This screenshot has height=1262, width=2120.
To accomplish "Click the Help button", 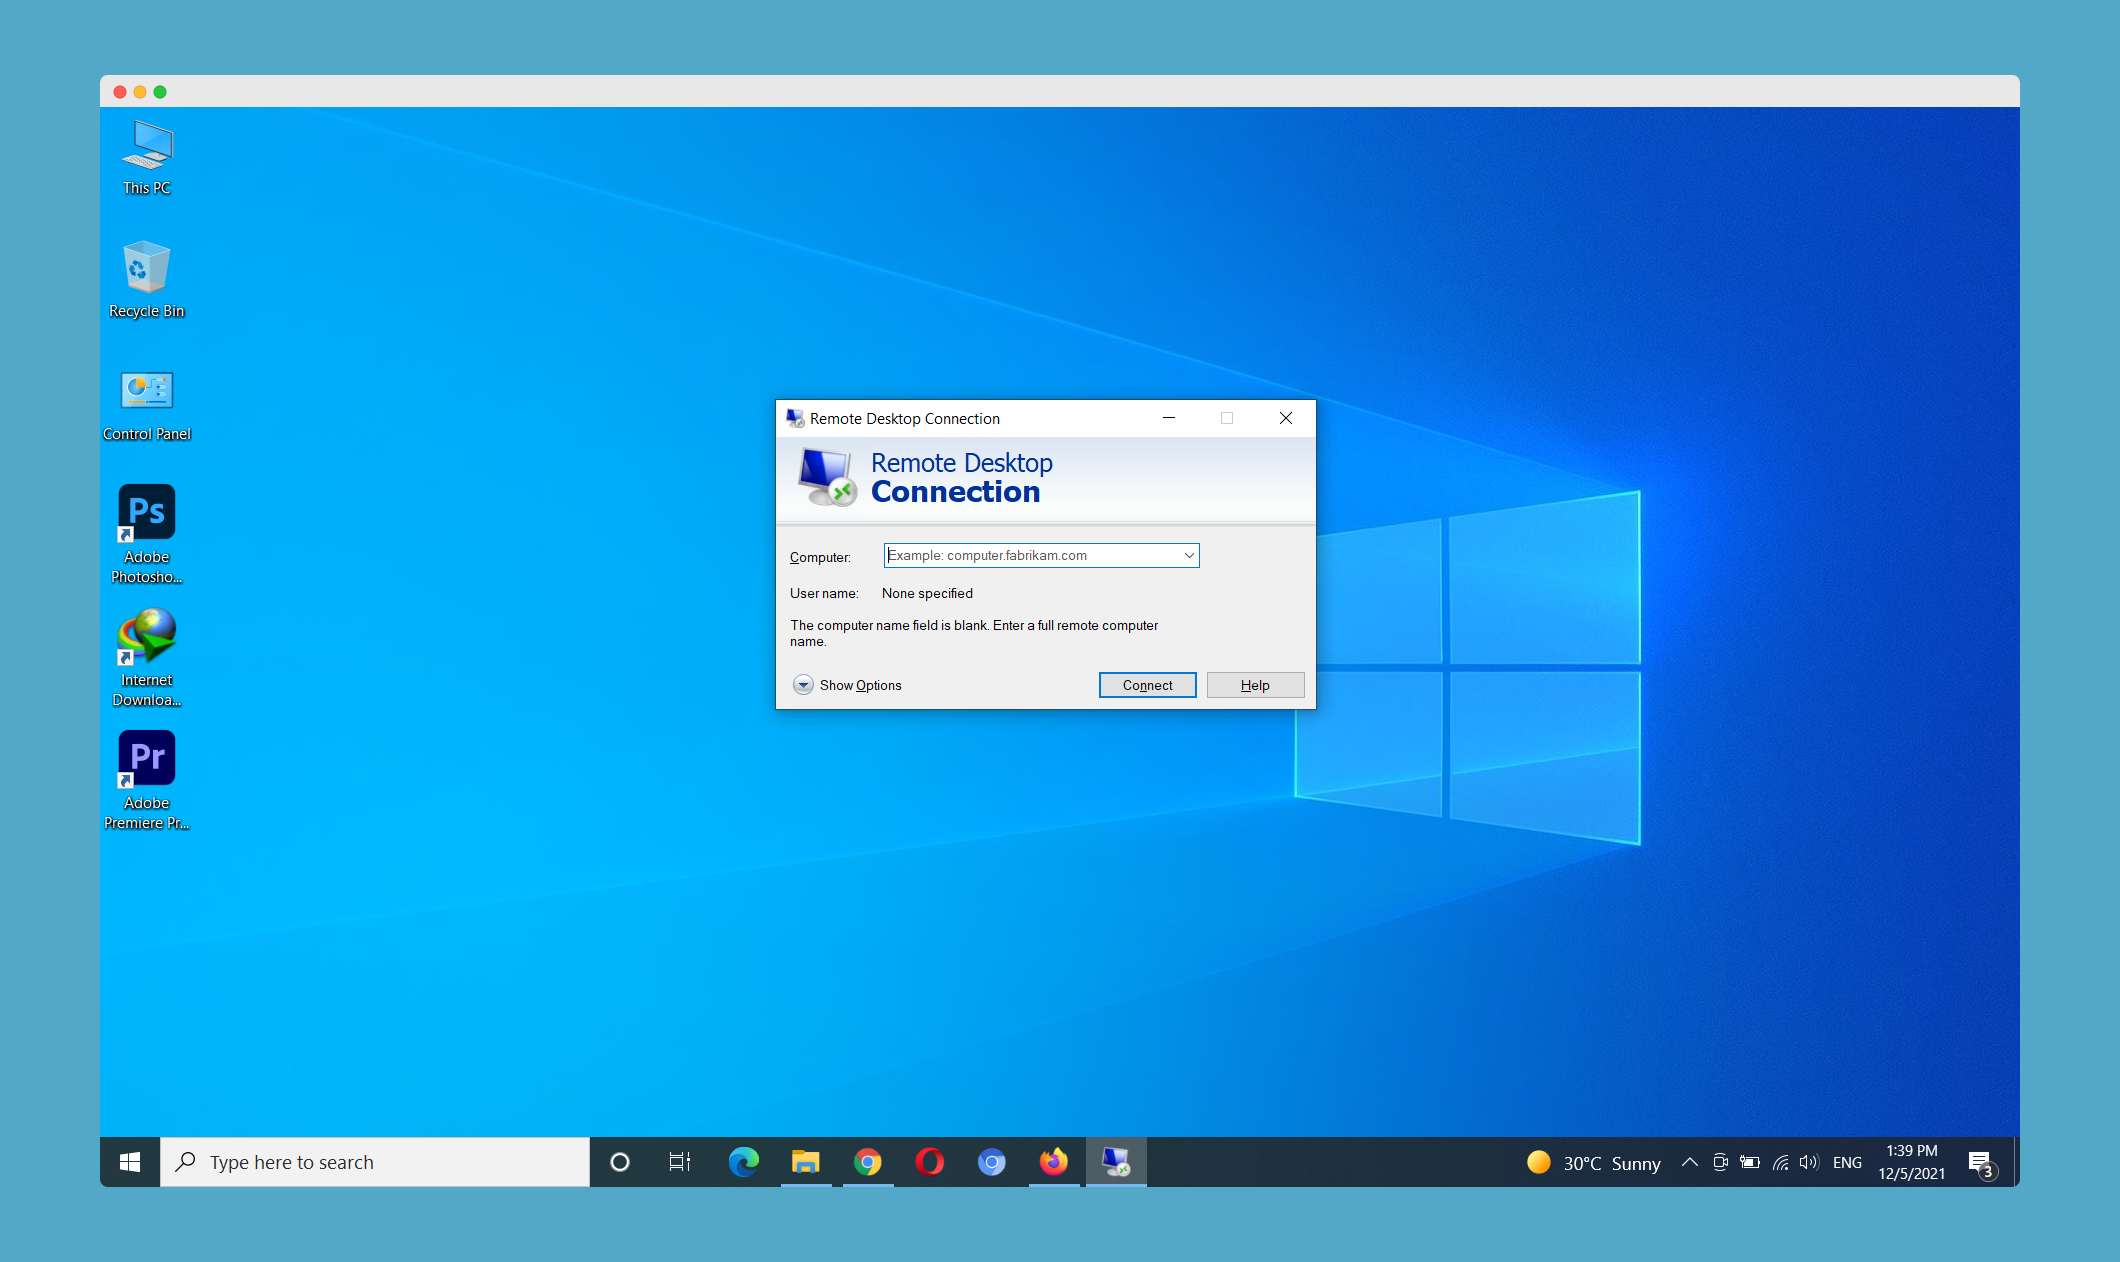I will 1255,685.
